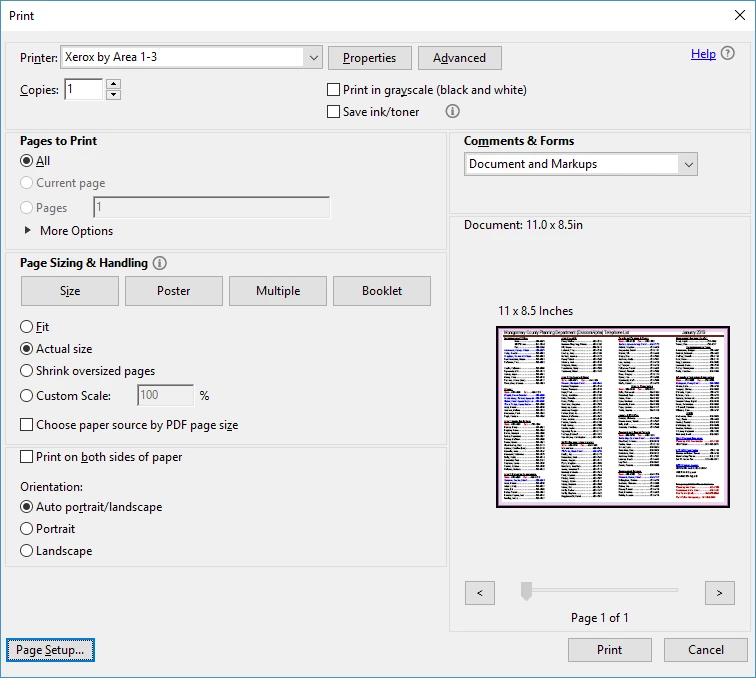Enable Print in grayscale checkbox
The width and height of the screenshot is (756, 678).
pyautogui.click(x=333, y=90)
